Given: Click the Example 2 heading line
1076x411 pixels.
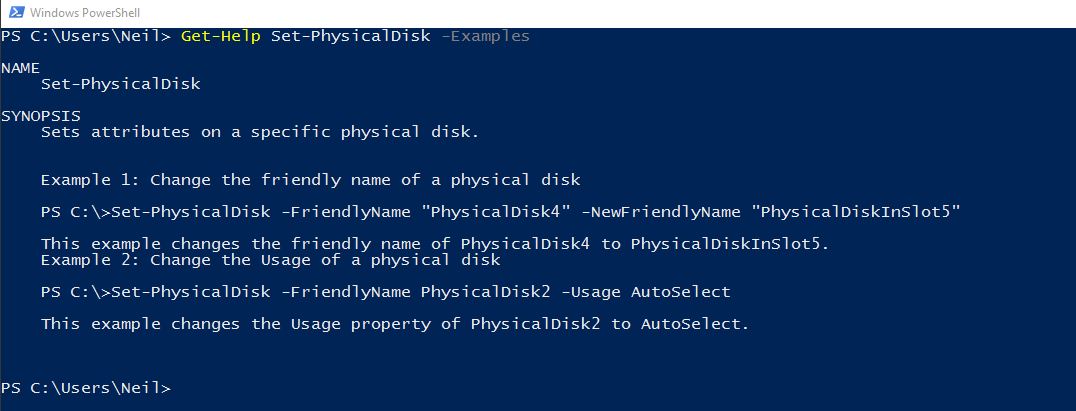Looking at the screenshot, I should tap(270, 260).
